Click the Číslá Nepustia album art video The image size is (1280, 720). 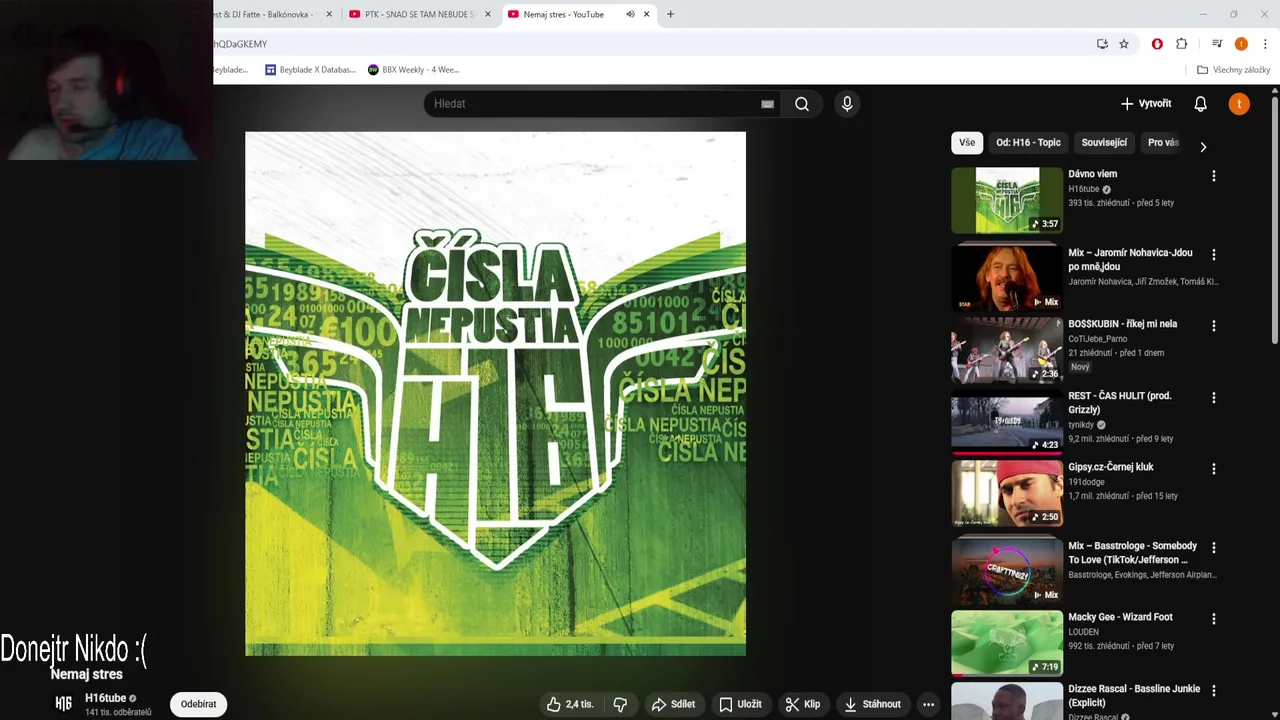495,394
